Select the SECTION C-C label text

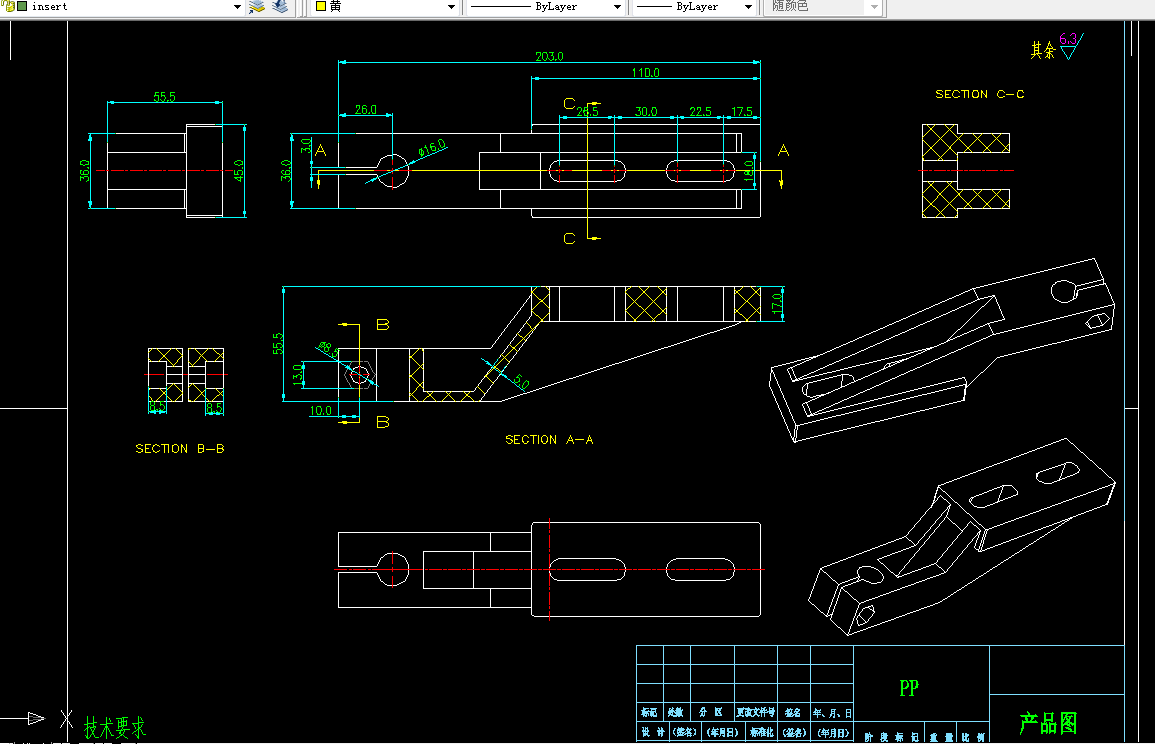pos(980,94)
